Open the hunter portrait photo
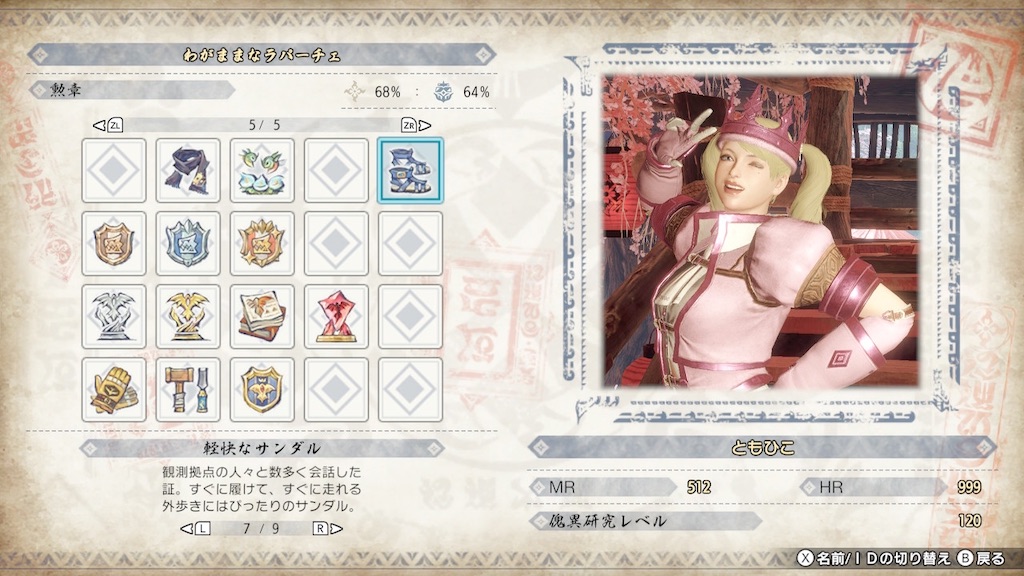This screenshot has width=1024, height=576. (760, 231)
